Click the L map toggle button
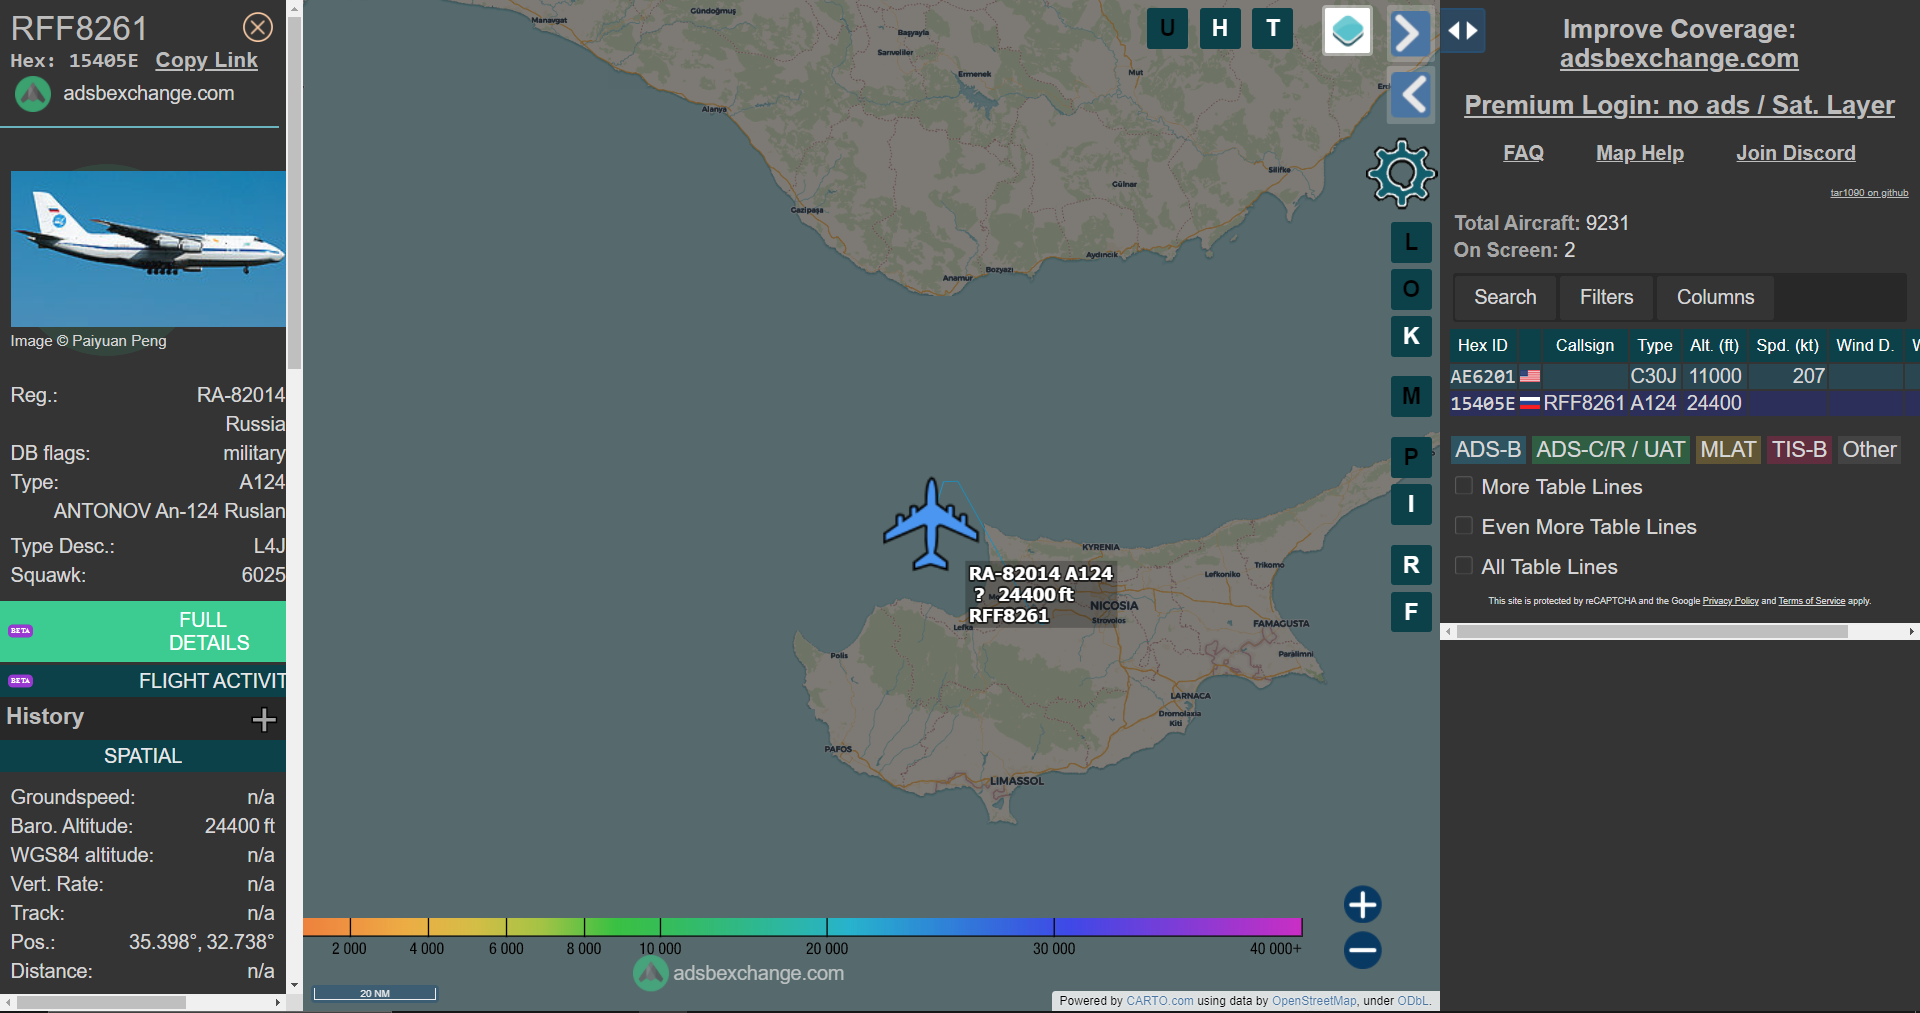 coord(1411,242)
